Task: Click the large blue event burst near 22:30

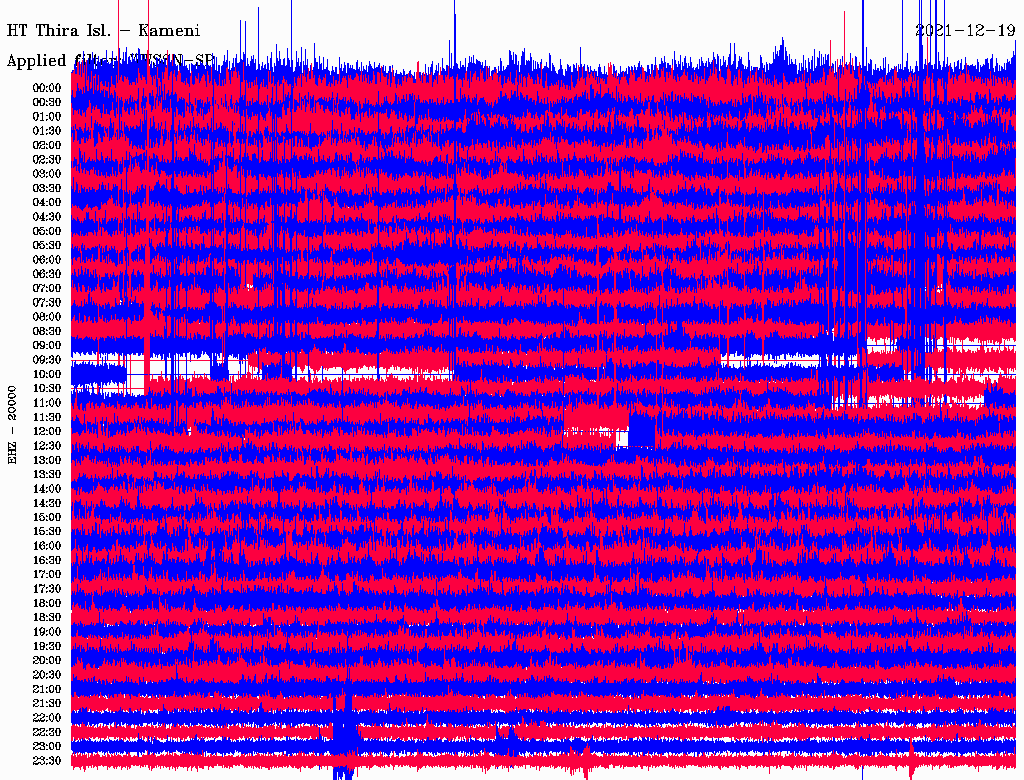Action: [x=345, y=735]
